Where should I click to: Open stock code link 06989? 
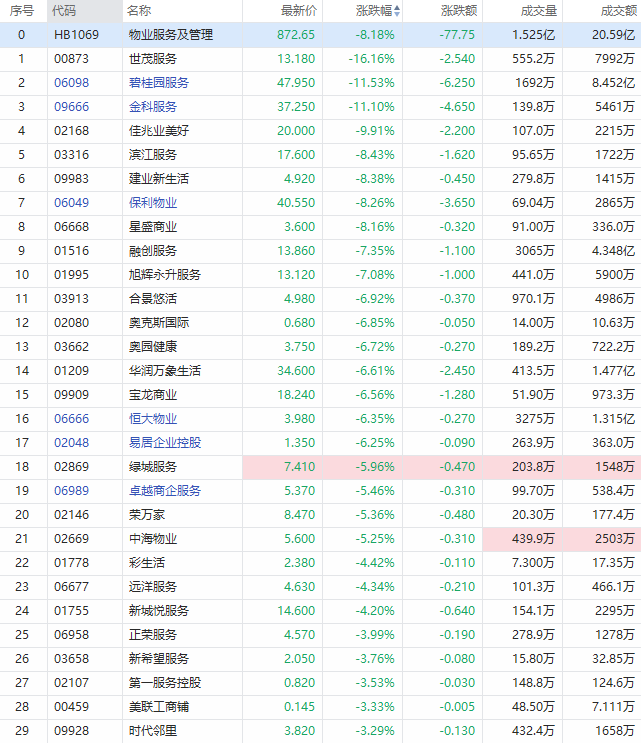coord(72,490)
